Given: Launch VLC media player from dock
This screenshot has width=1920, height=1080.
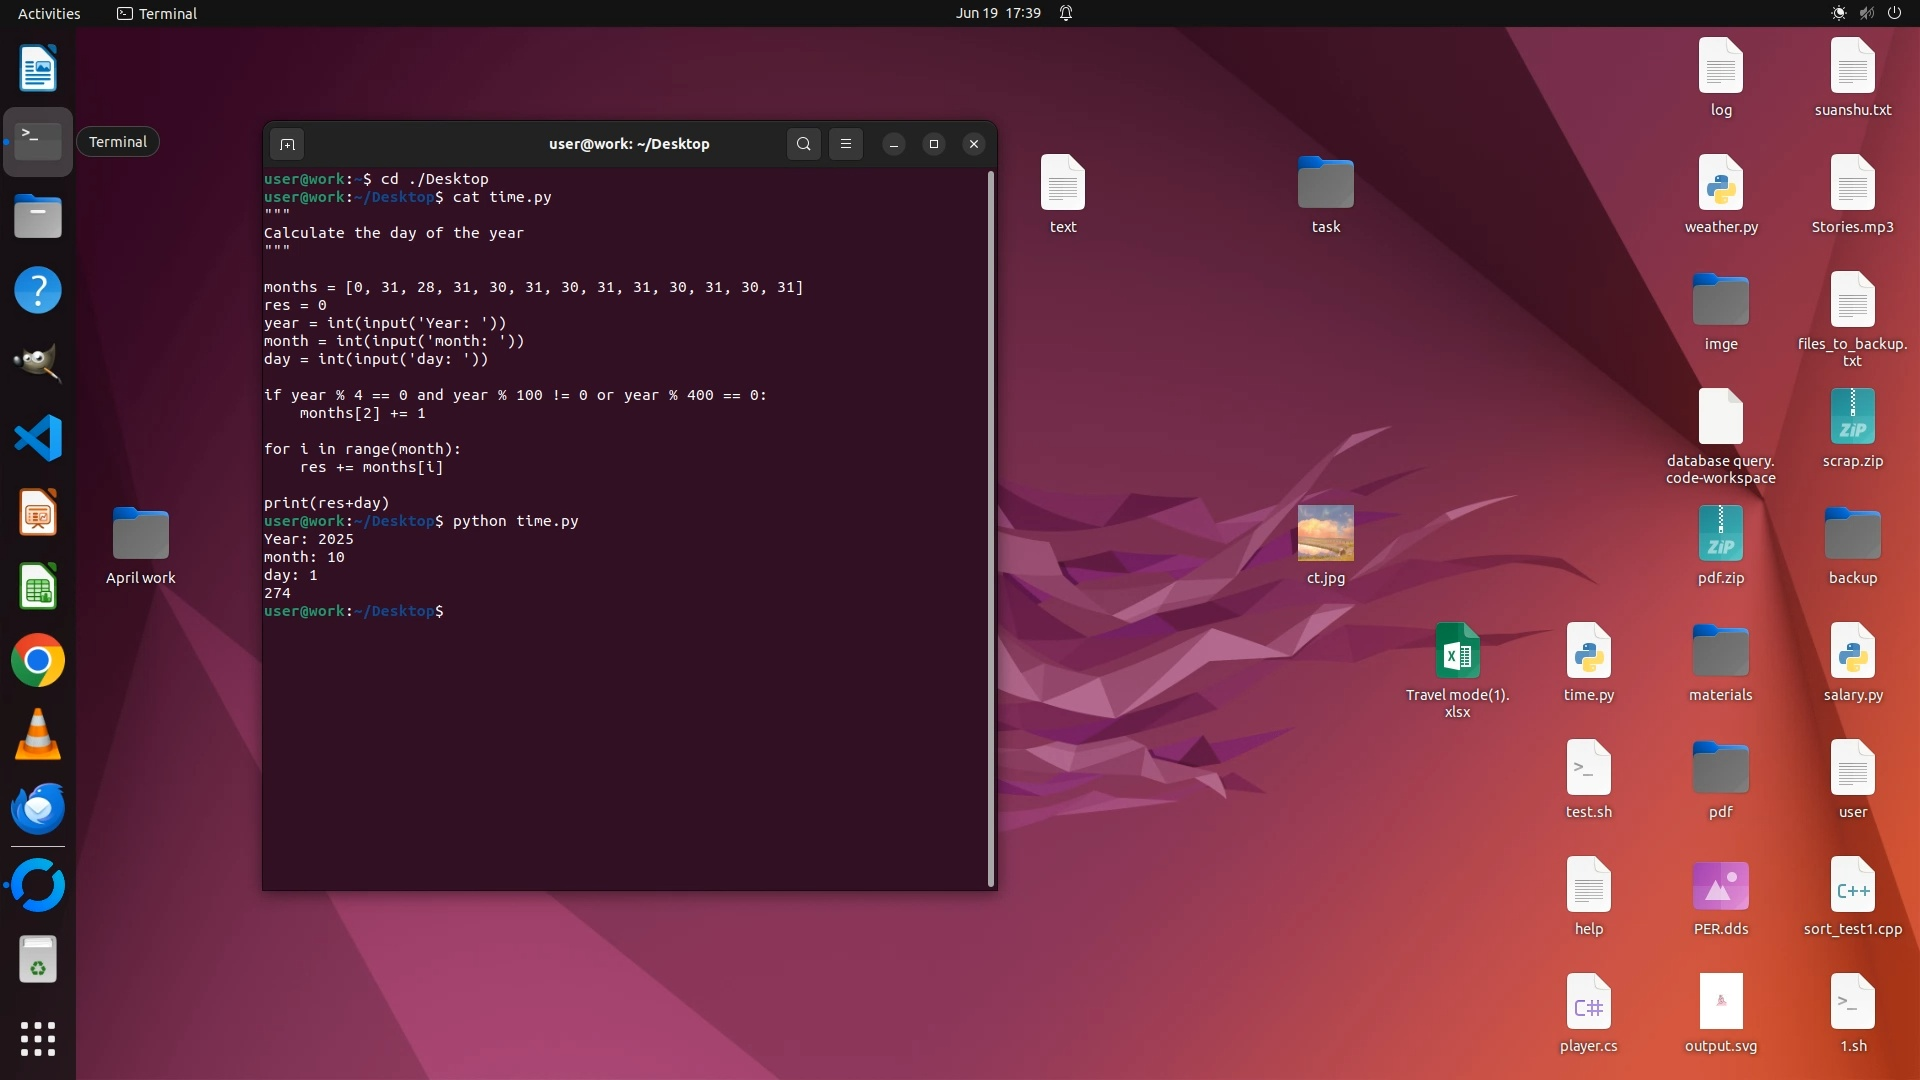Looking at the screenshot, I should tap(38, 735).
